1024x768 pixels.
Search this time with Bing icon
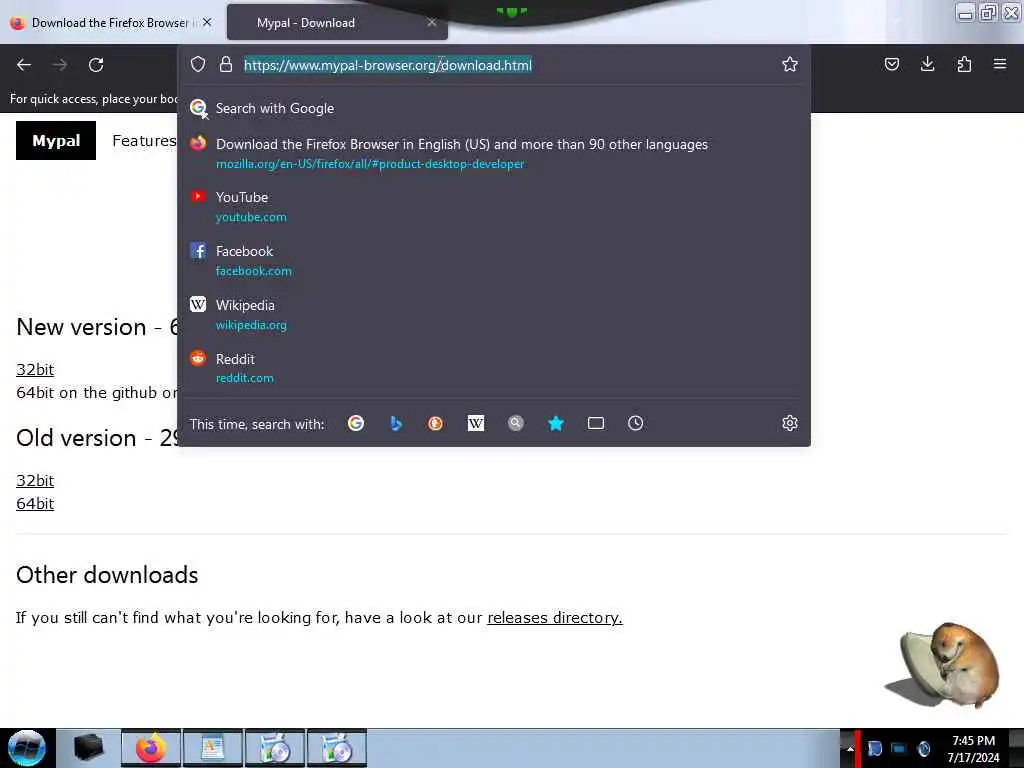[396, 423]
